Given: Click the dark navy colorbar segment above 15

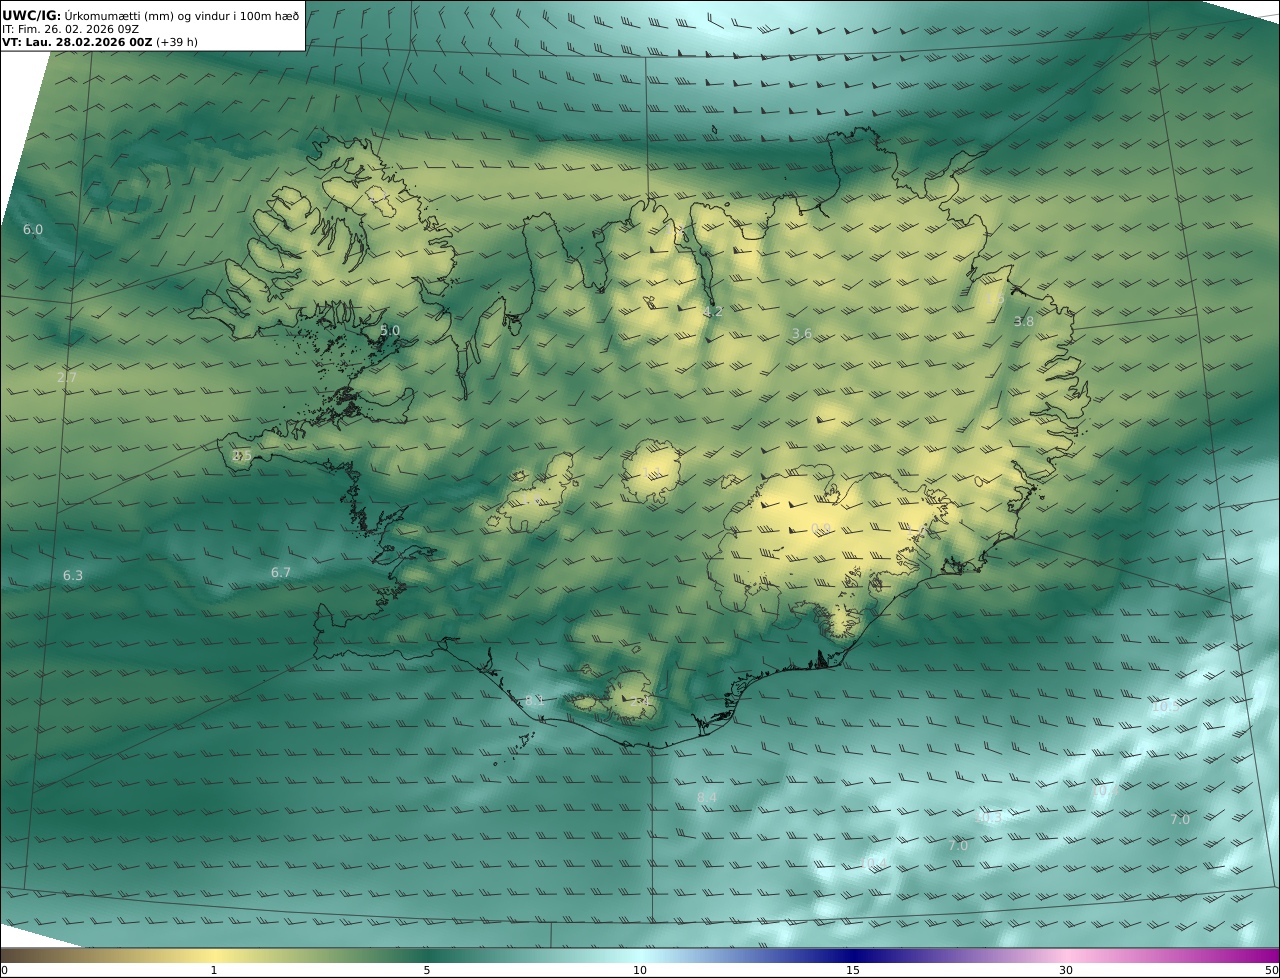Looking at the screenshot, I should tap(853, 955).
